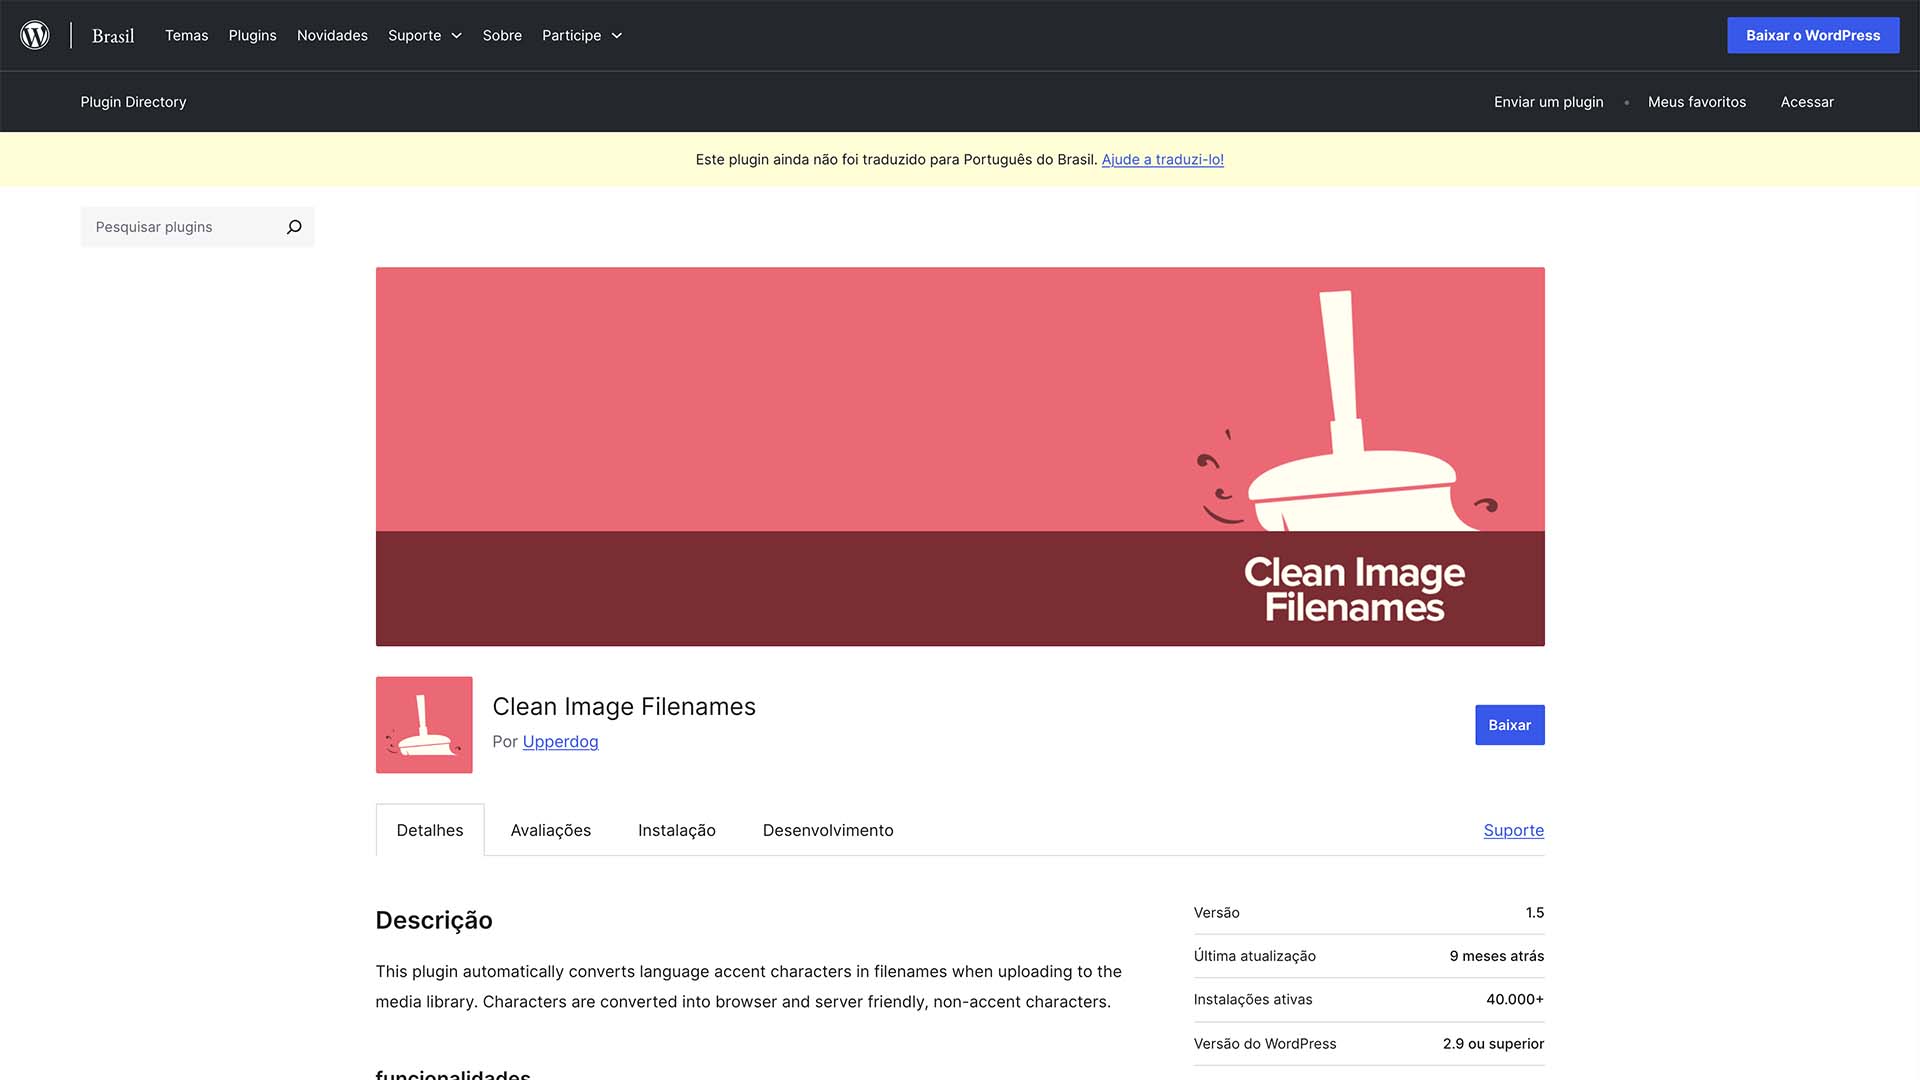Click the '2.9 ou superior' value
The width and height of the screenshot is (1920, 1080).
(1493, 1043)
